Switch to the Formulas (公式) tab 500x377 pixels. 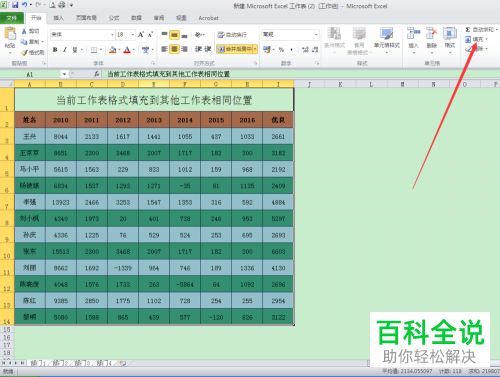pyautogui.click(x=114, y=18)
